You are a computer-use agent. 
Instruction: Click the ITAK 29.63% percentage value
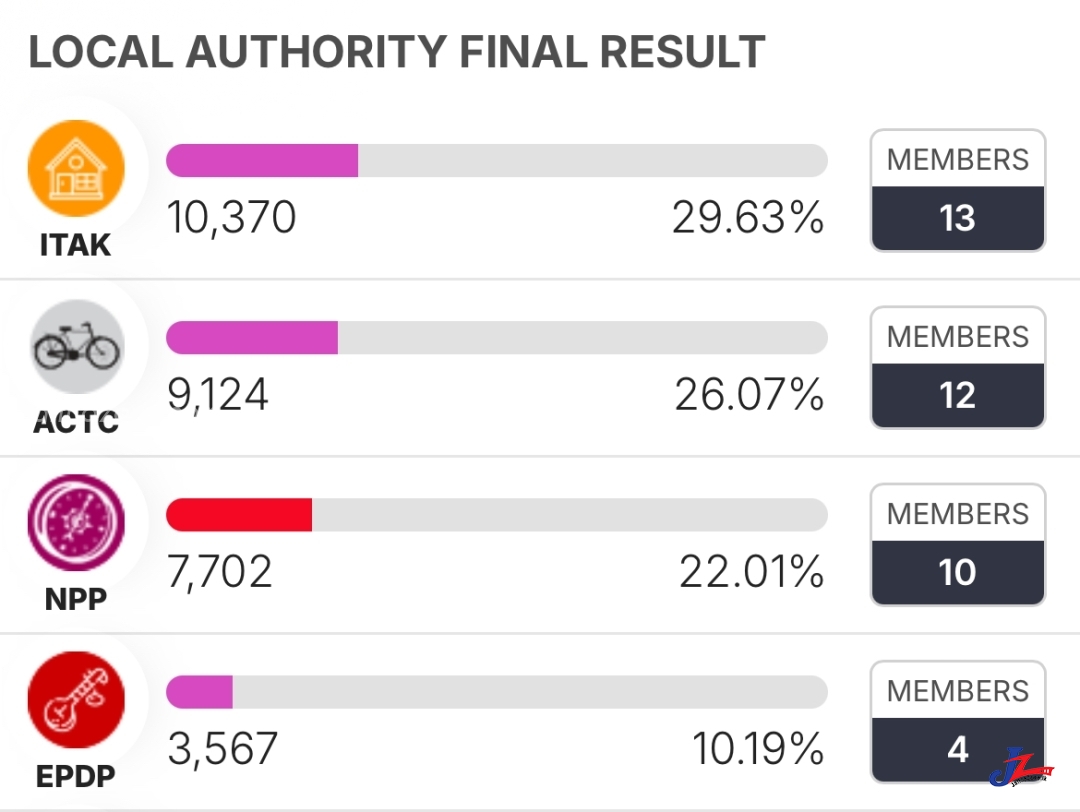tap(748, 217)
